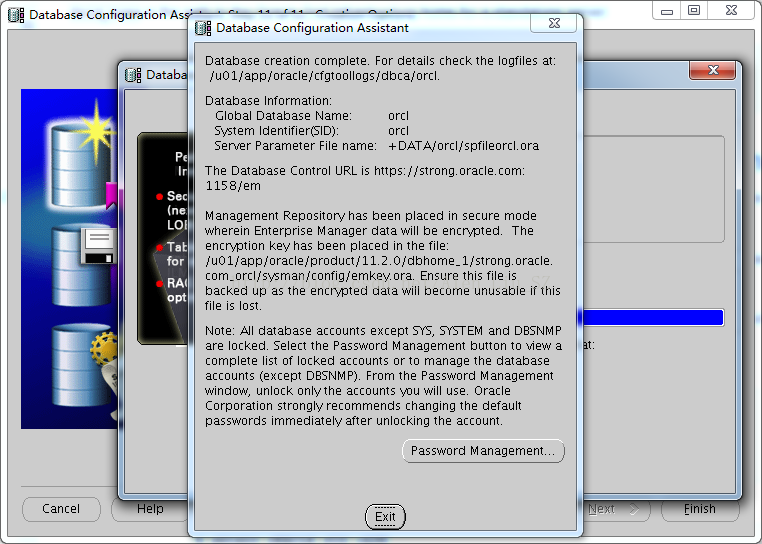Close the front Database Configuration Assistant dialog
The width and height of the screenshot is (762, 544).
click(554, 23)
